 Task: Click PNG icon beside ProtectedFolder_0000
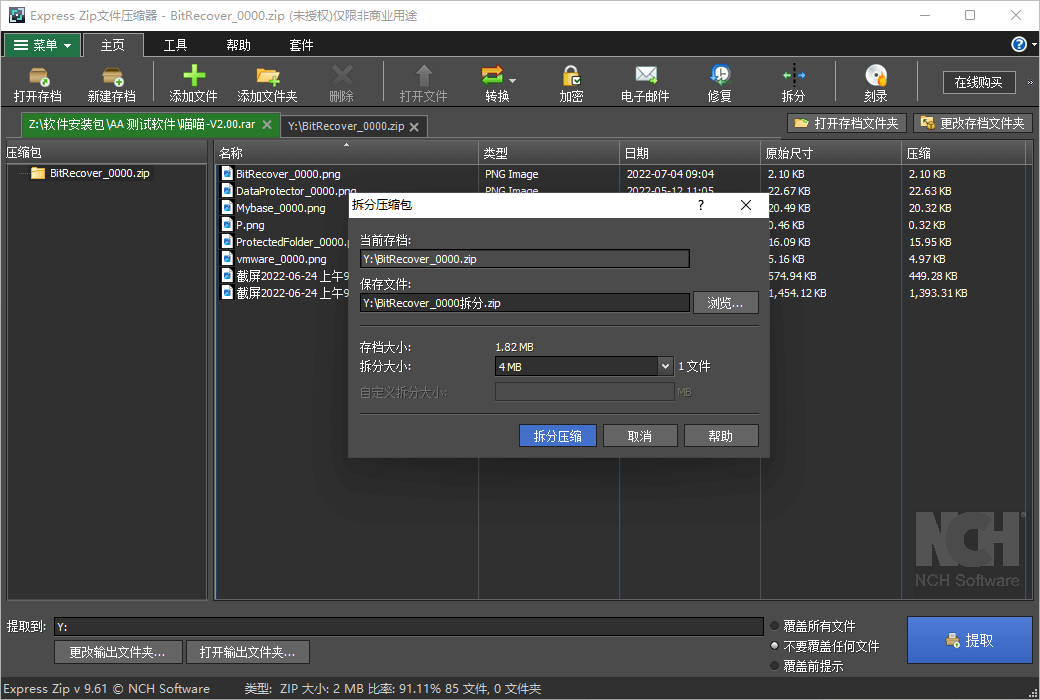pos(228,242)
